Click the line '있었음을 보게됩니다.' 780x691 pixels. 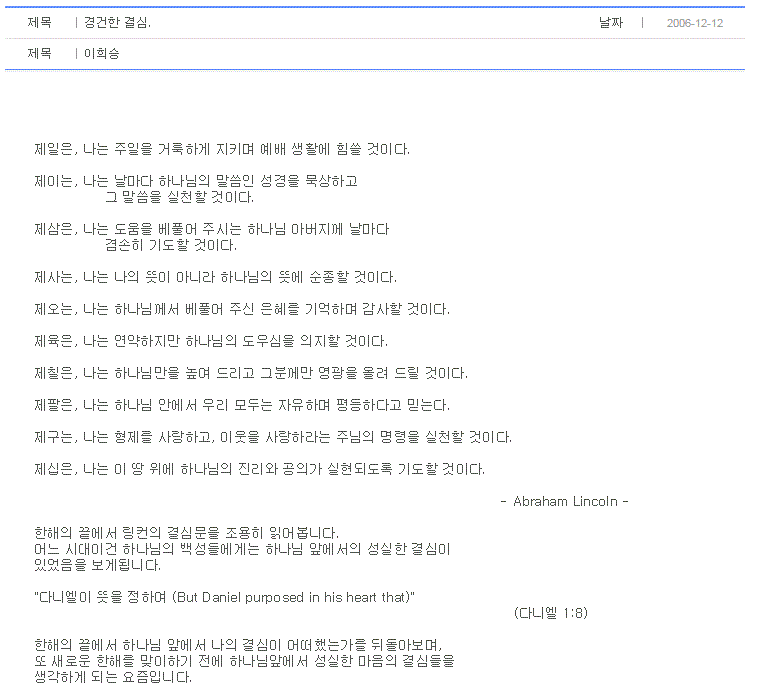[98, 565]
